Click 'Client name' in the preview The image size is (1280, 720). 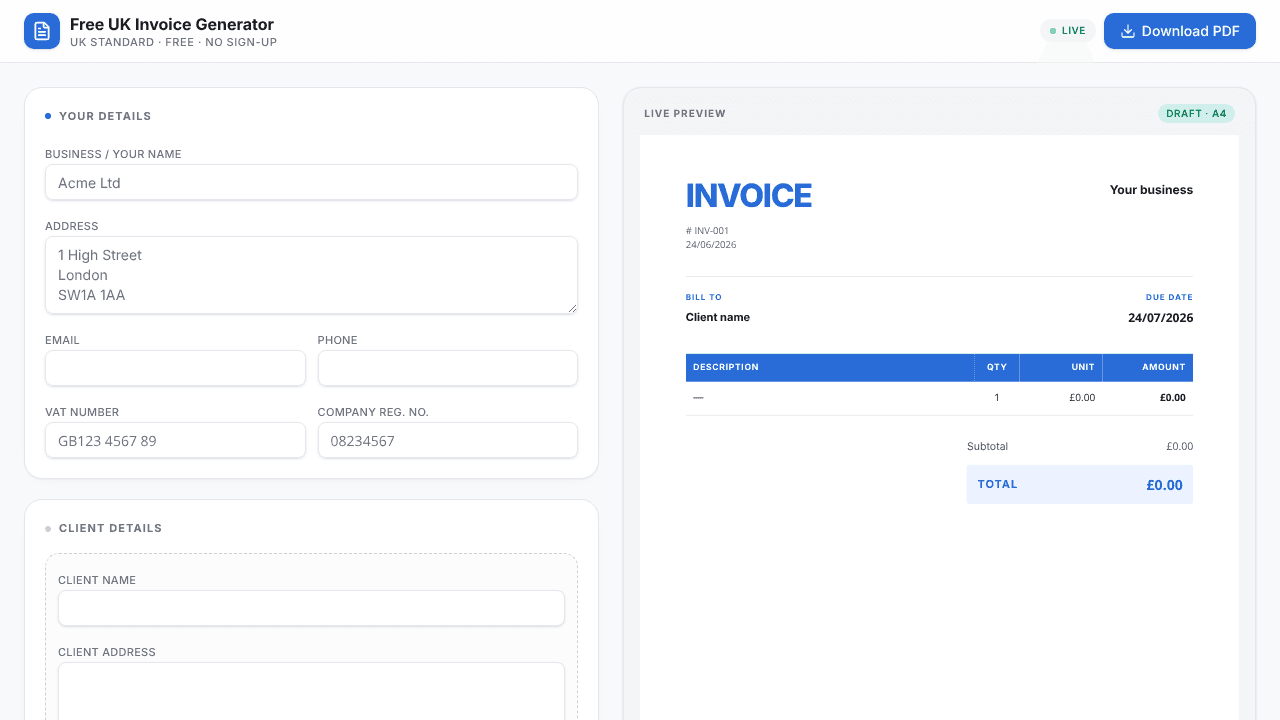point(718,317)
